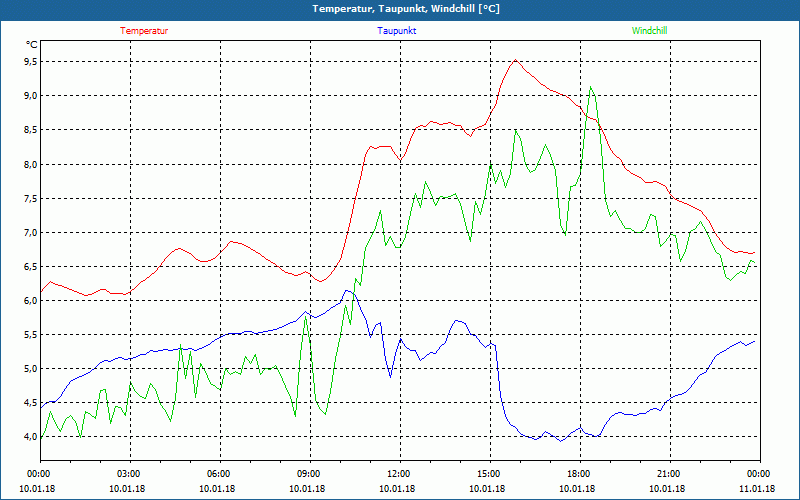The height and width of the screenshot is (500, 800).
Task: Select the blue "Taupunkt" legend label
Action: point(396,31)
